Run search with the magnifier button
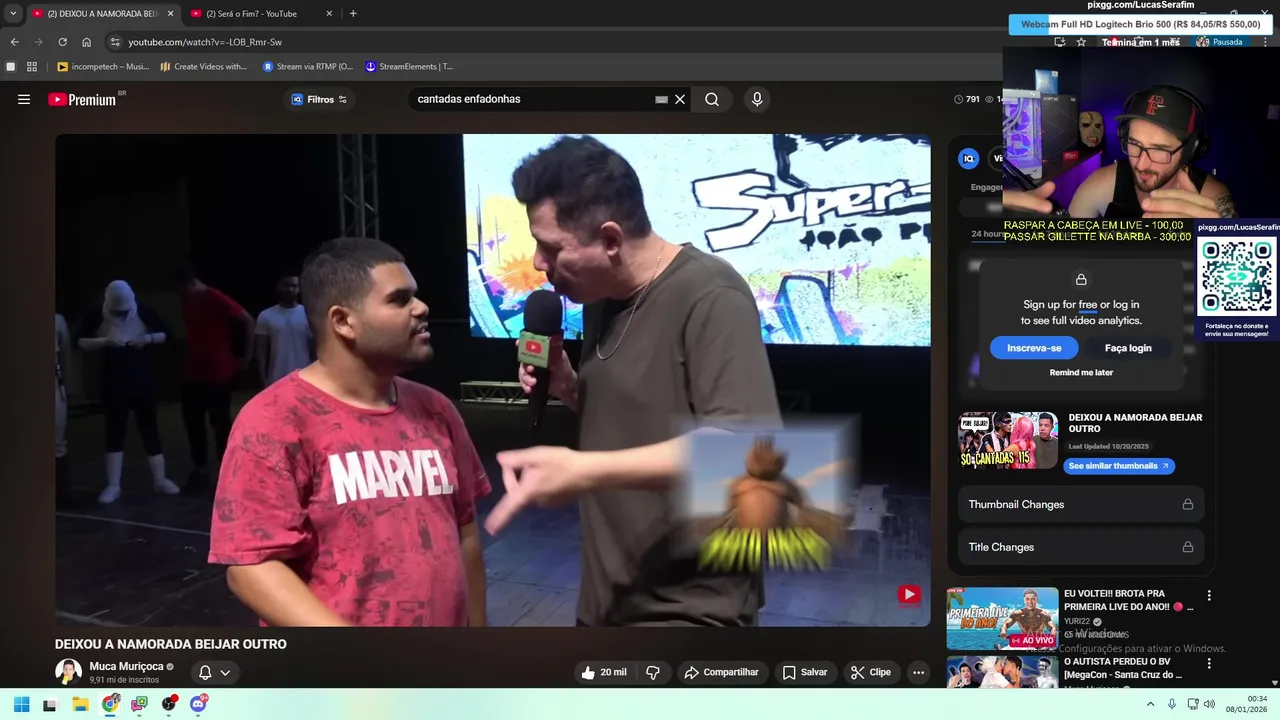The height and width of the screenshot is (720, 1280). click(712, 99)
